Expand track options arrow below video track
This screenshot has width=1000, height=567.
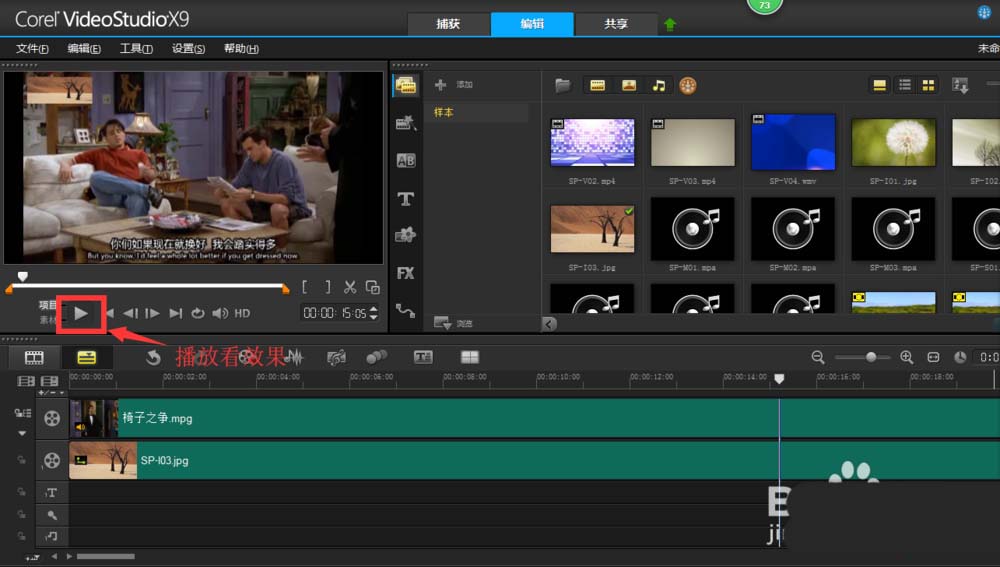tap(22, 434)
